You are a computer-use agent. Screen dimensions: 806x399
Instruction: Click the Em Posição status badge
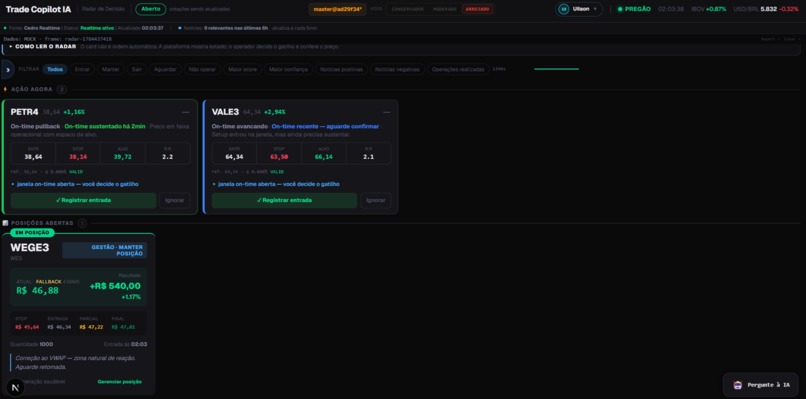click(32, 233)
